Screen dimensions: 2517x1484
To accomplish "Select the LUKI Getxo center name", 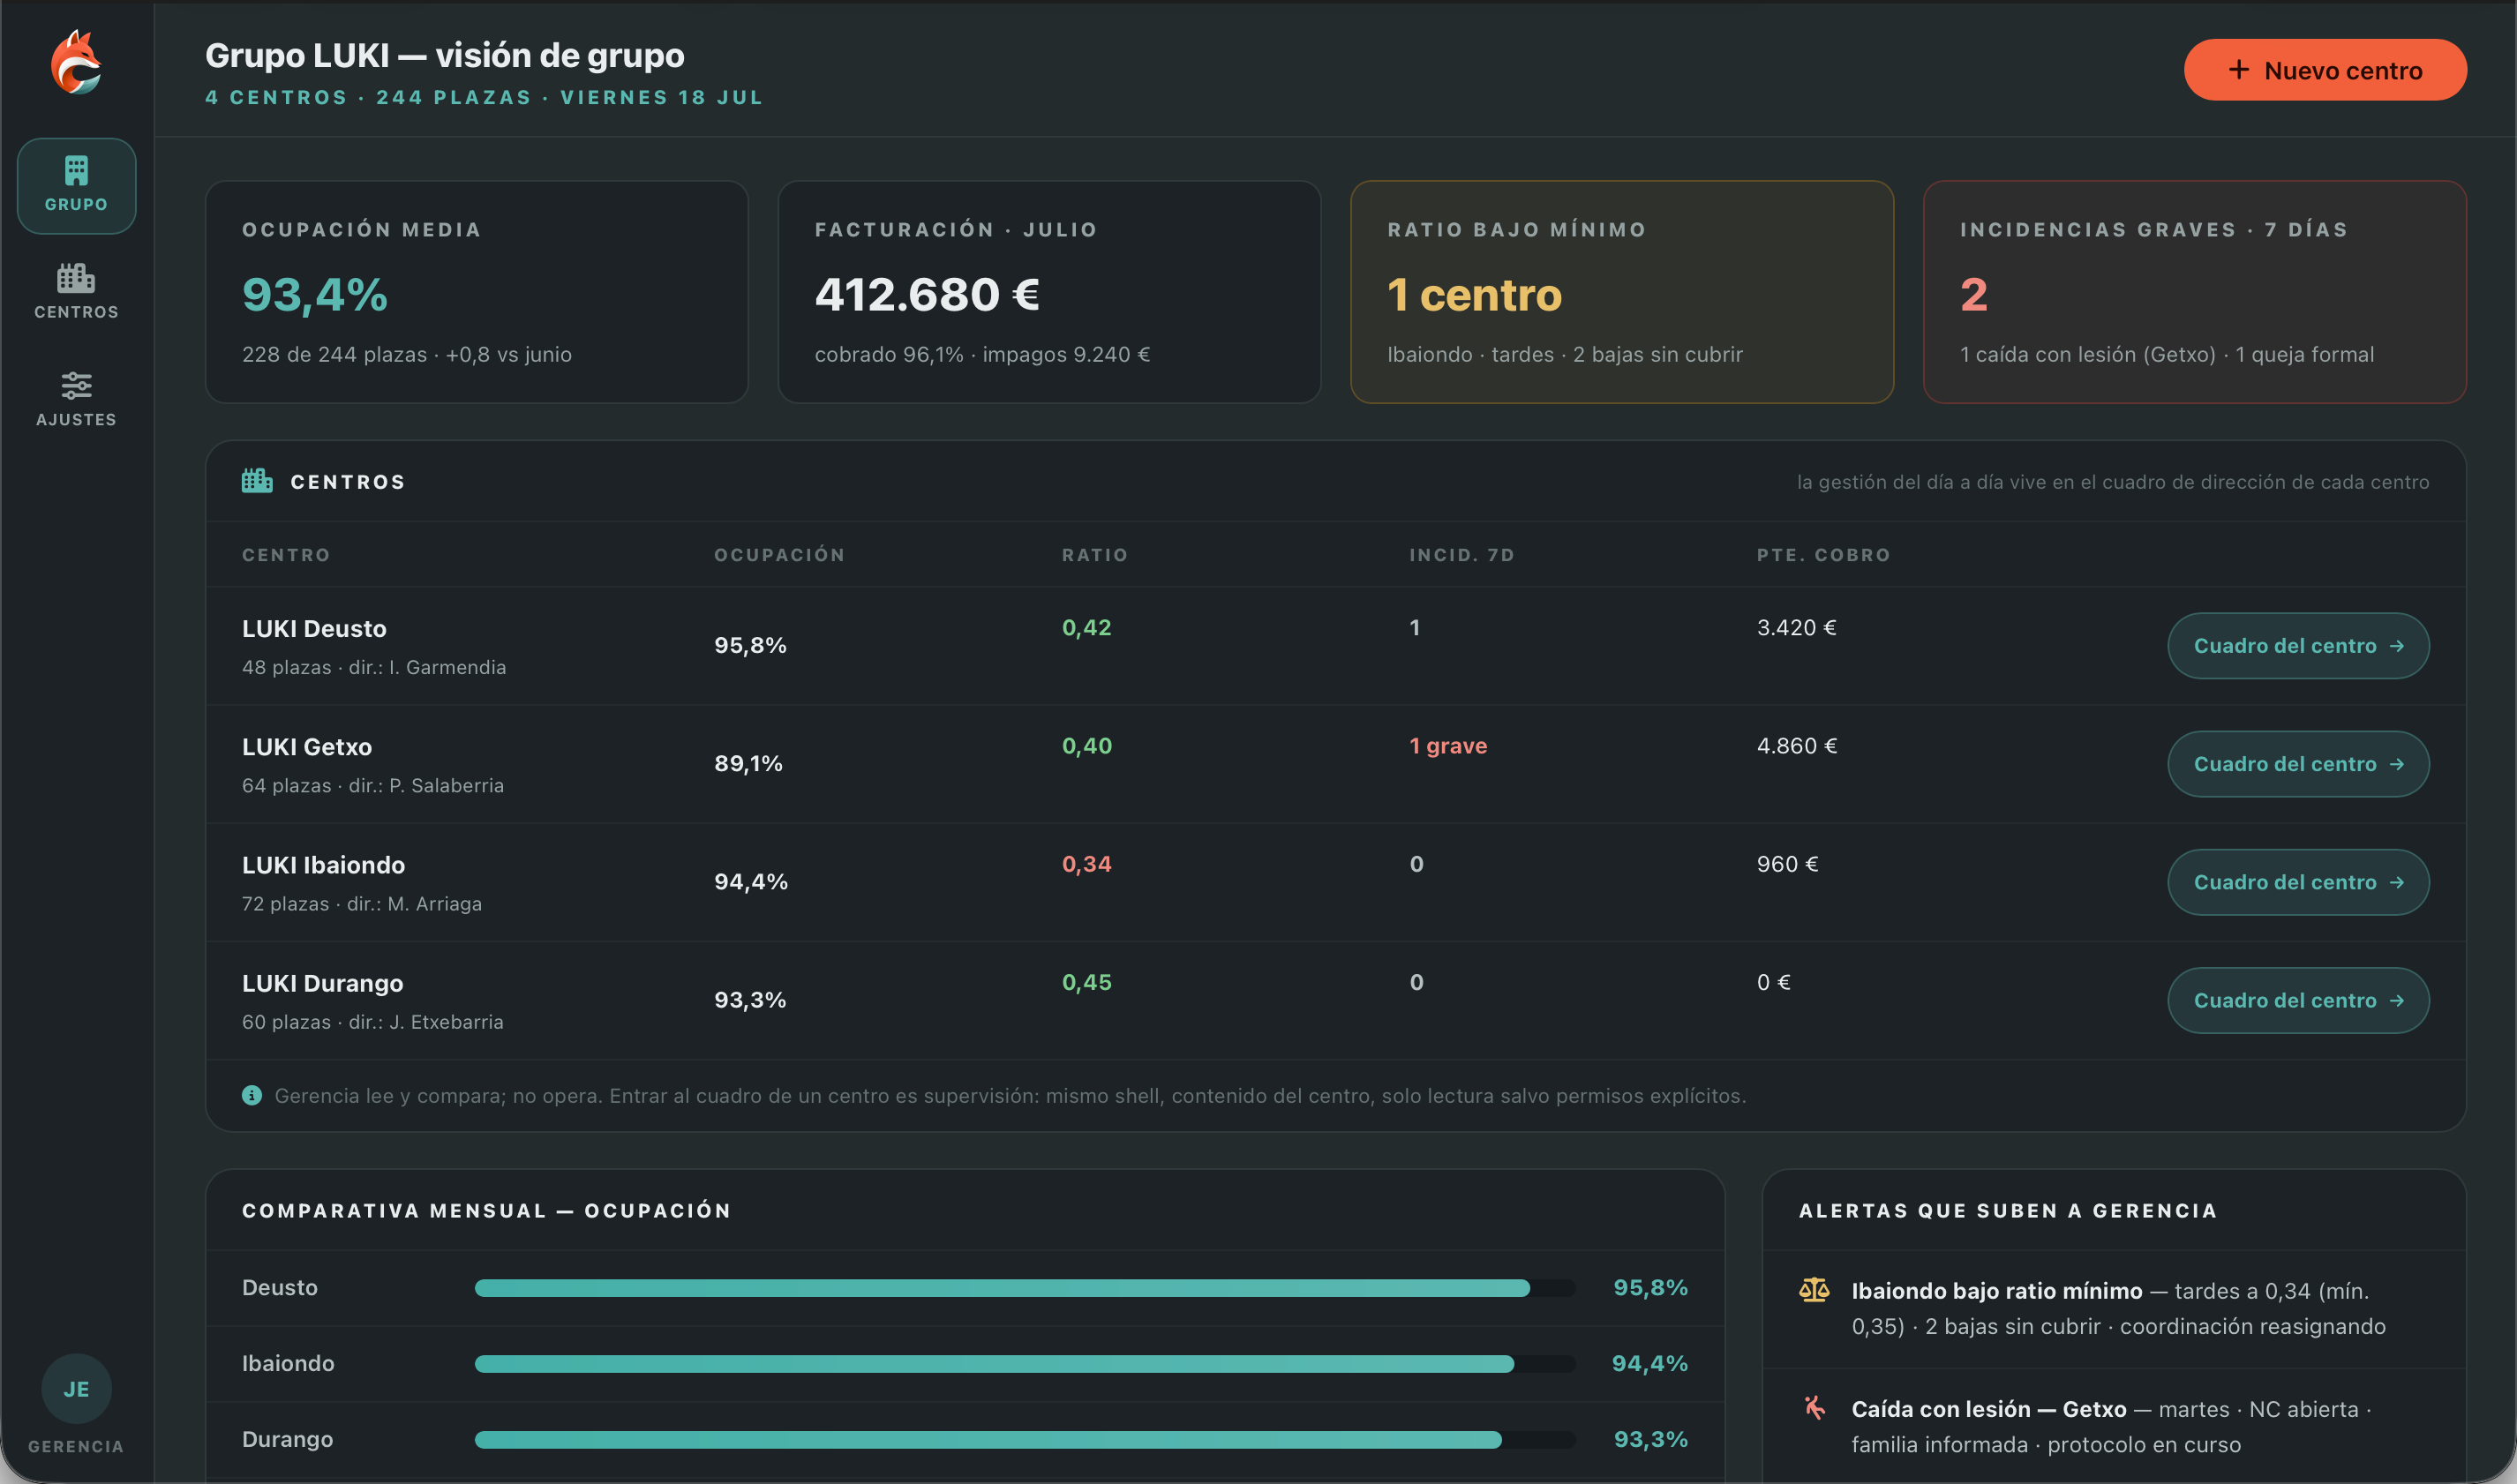I will (x=307, y=747).
